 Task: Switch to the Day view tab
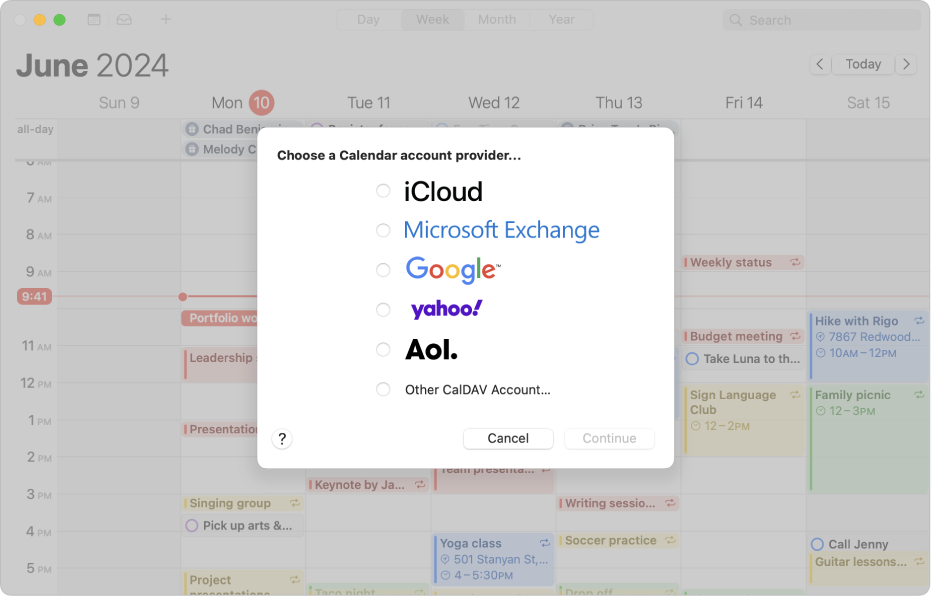tap(368, 19)
